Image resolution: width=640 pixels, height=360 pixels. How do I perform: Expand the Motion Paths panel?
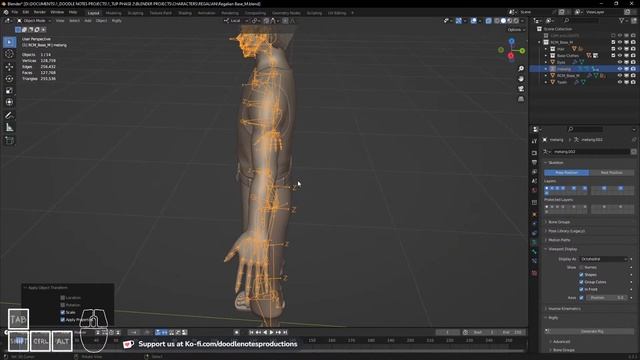click(559, 240)
